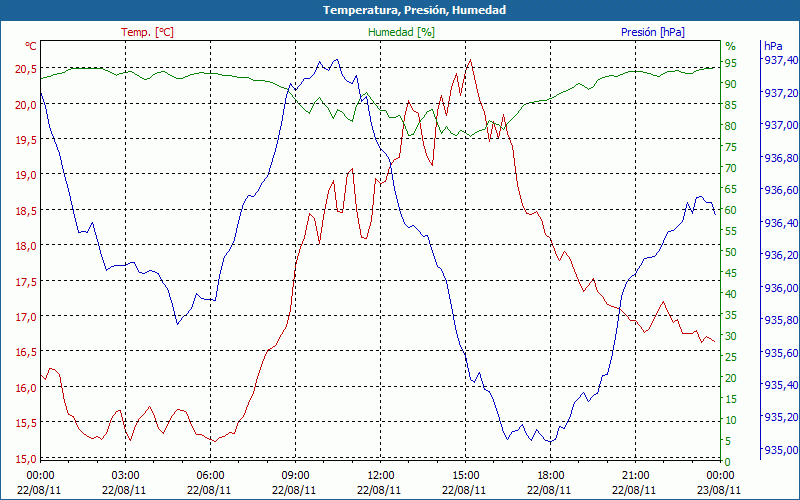The width and height of the screenshot is (800, 500).
Task: Click the 936,40 value on the pressure axis
Action: click(x=781, y=223)
